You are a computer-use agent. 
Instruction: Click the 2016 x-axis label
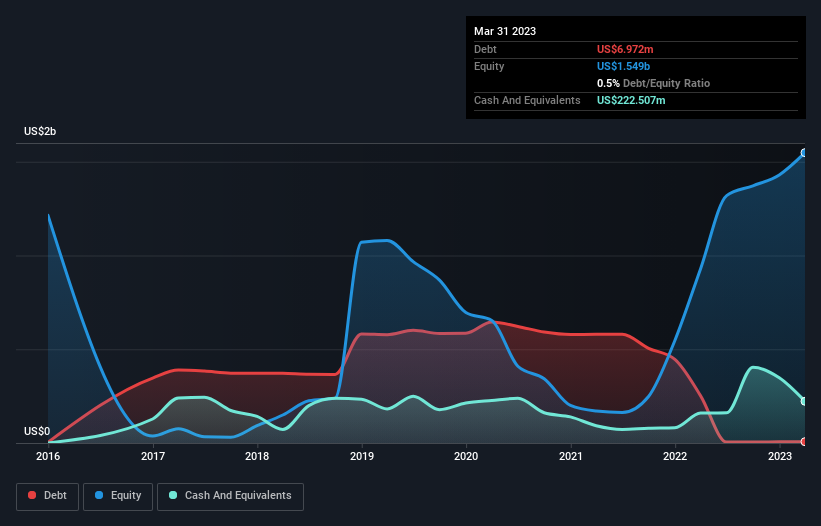coord(48,456)
